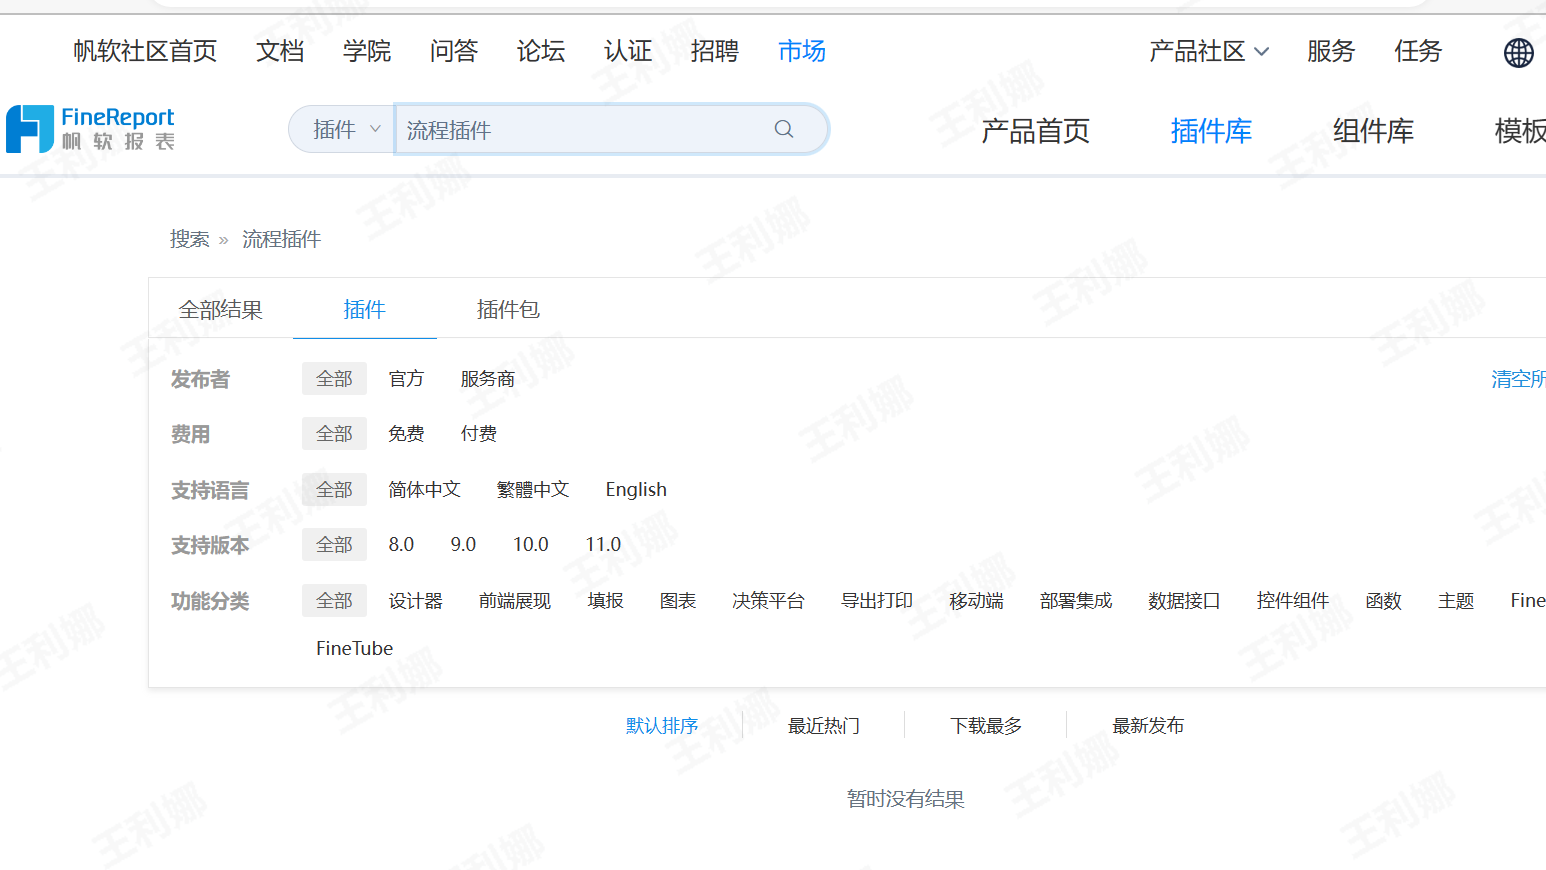Select 全部 in 费用 filter
The height and width of the screenshot is (870, 1546).
click(334, 434)
